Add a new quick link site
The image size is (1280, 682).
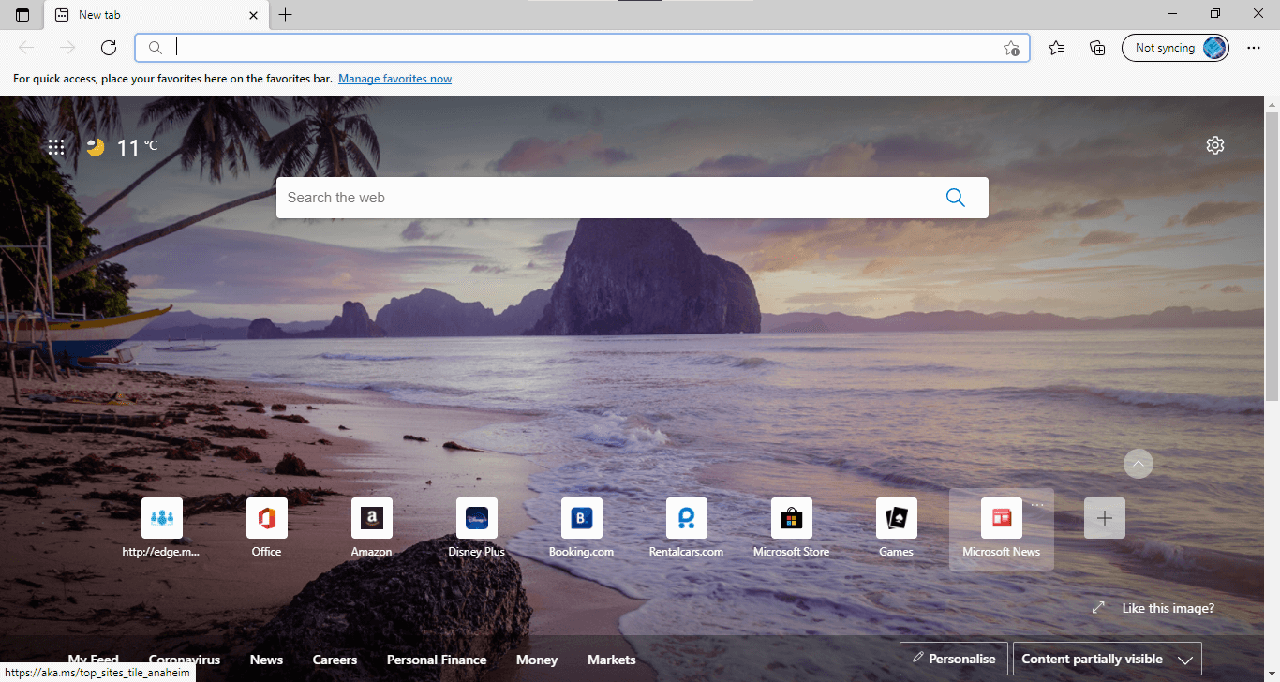(1104, 518)
